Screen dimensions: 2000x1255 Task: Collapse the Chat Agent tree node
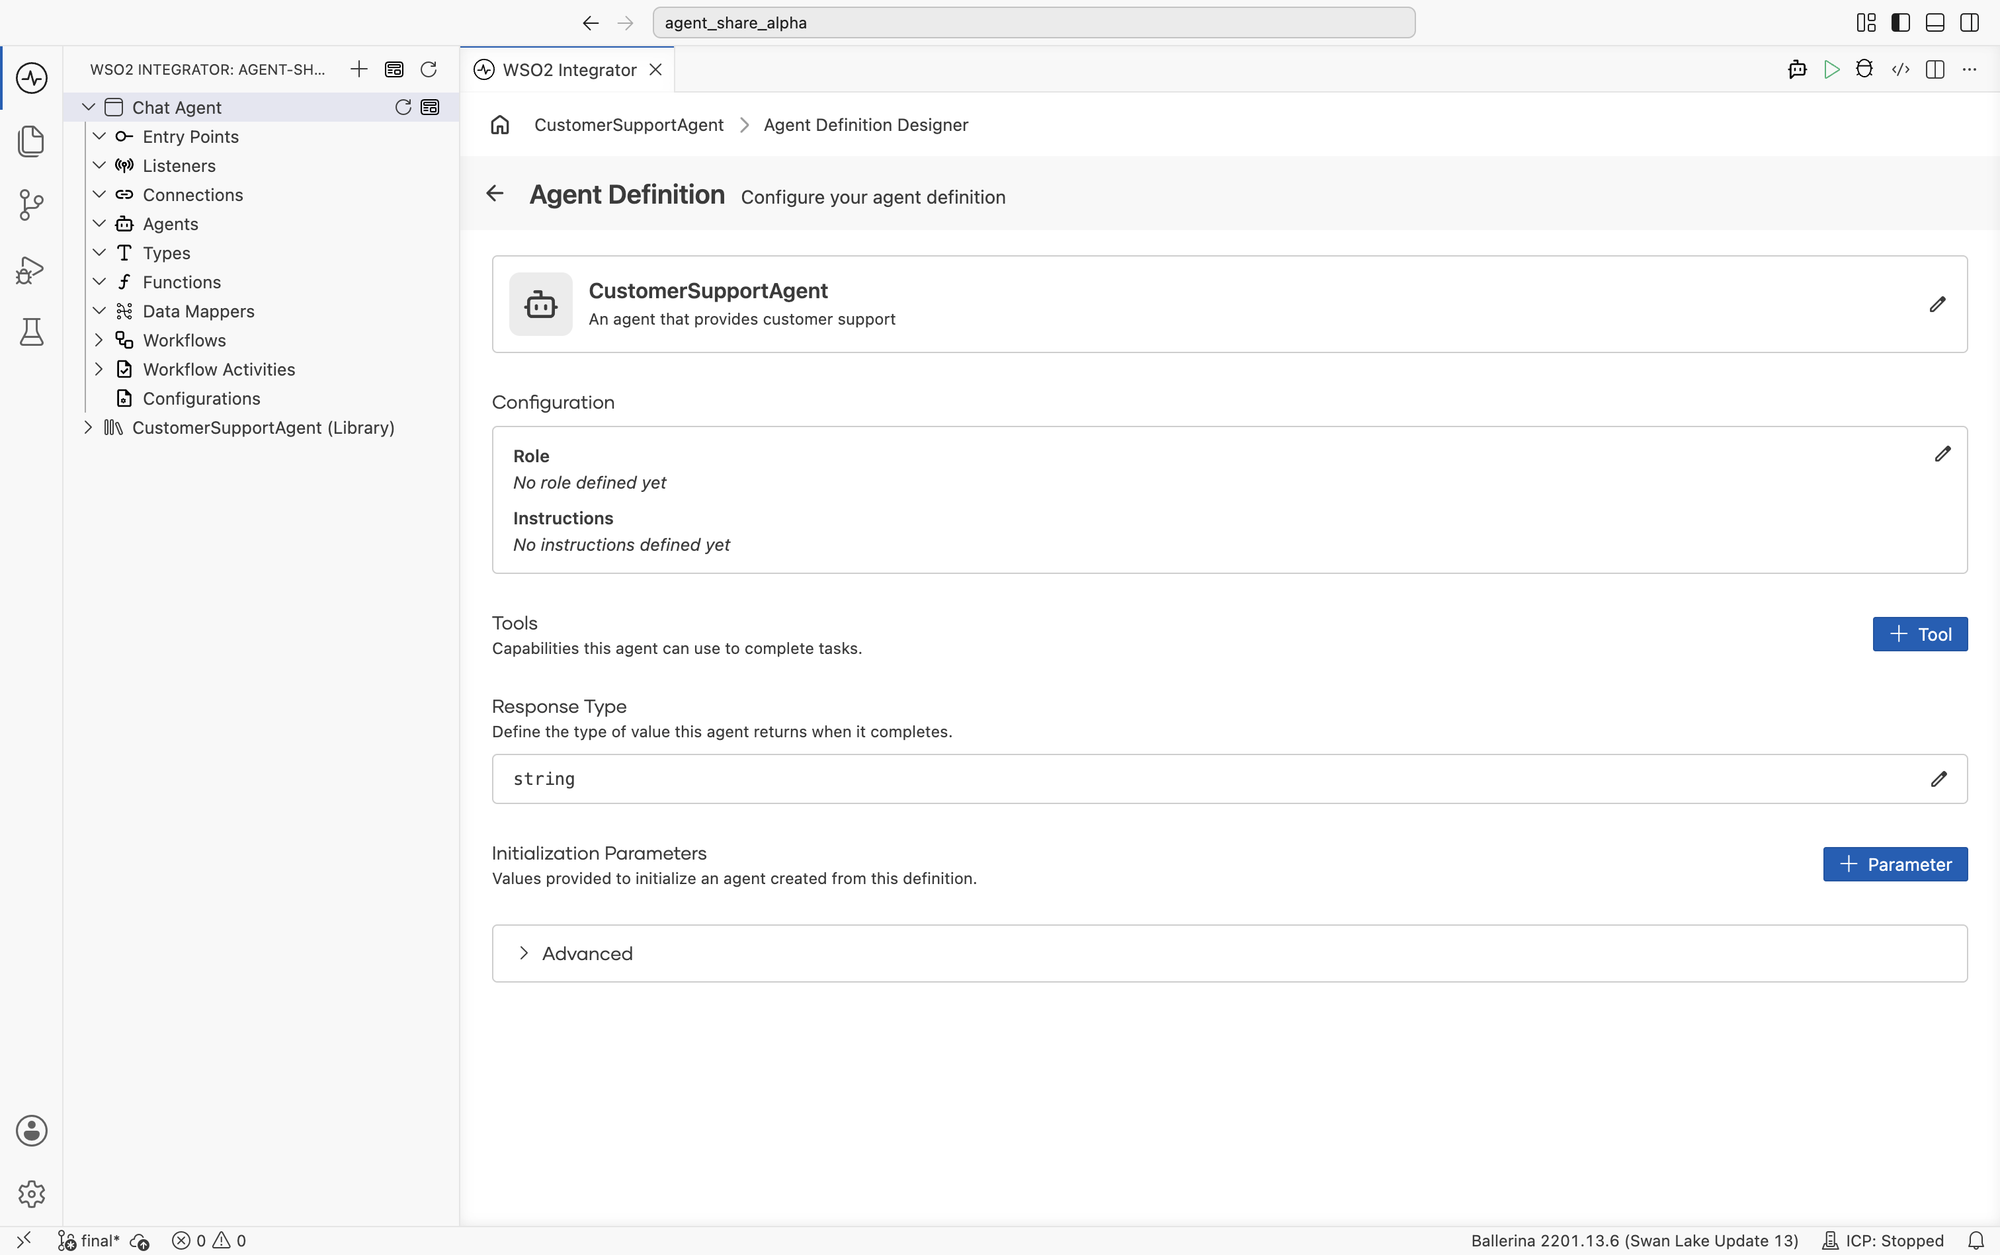[x=88, y=107]
